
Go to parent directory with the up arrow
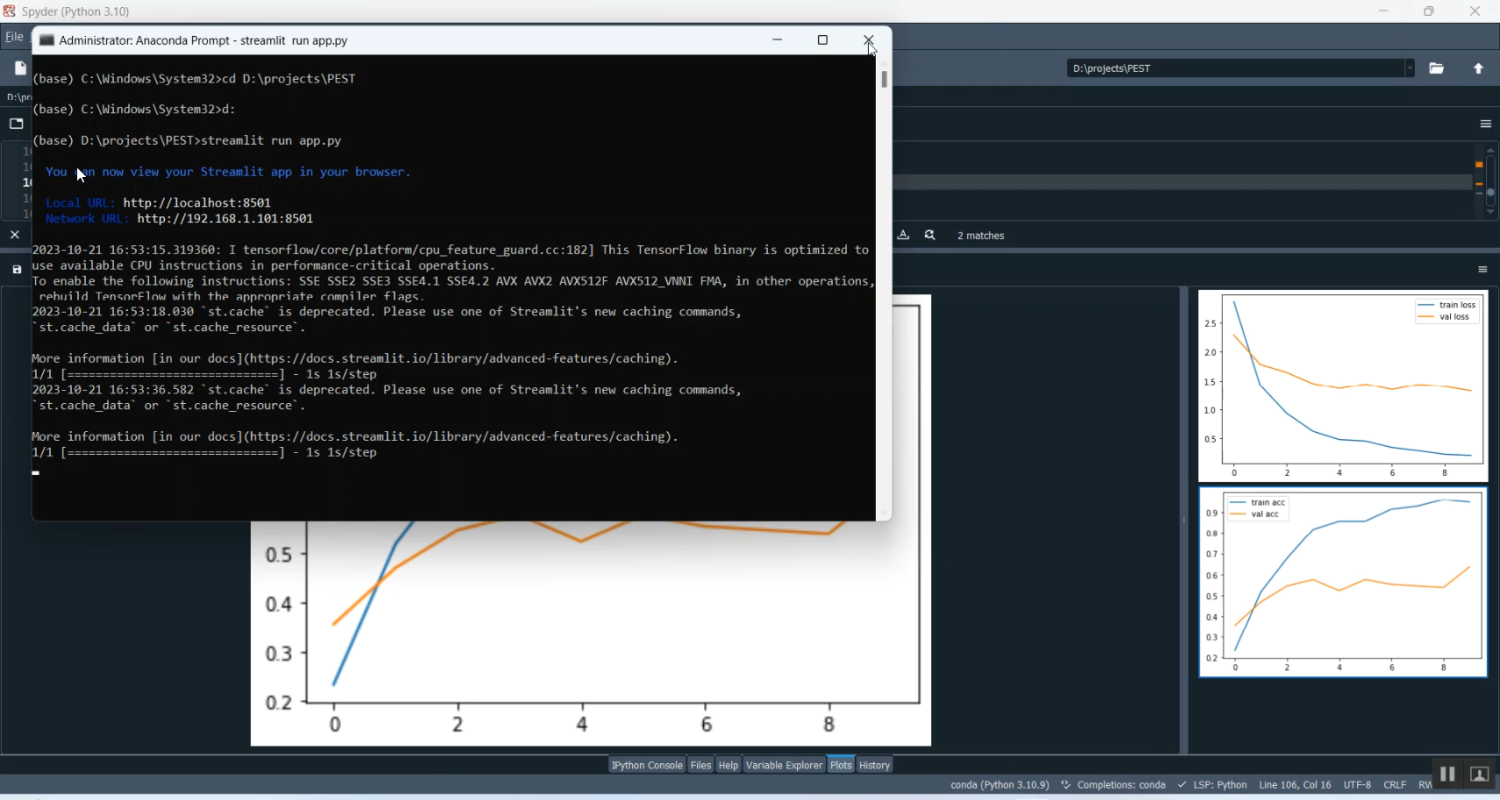[1478, 68]
